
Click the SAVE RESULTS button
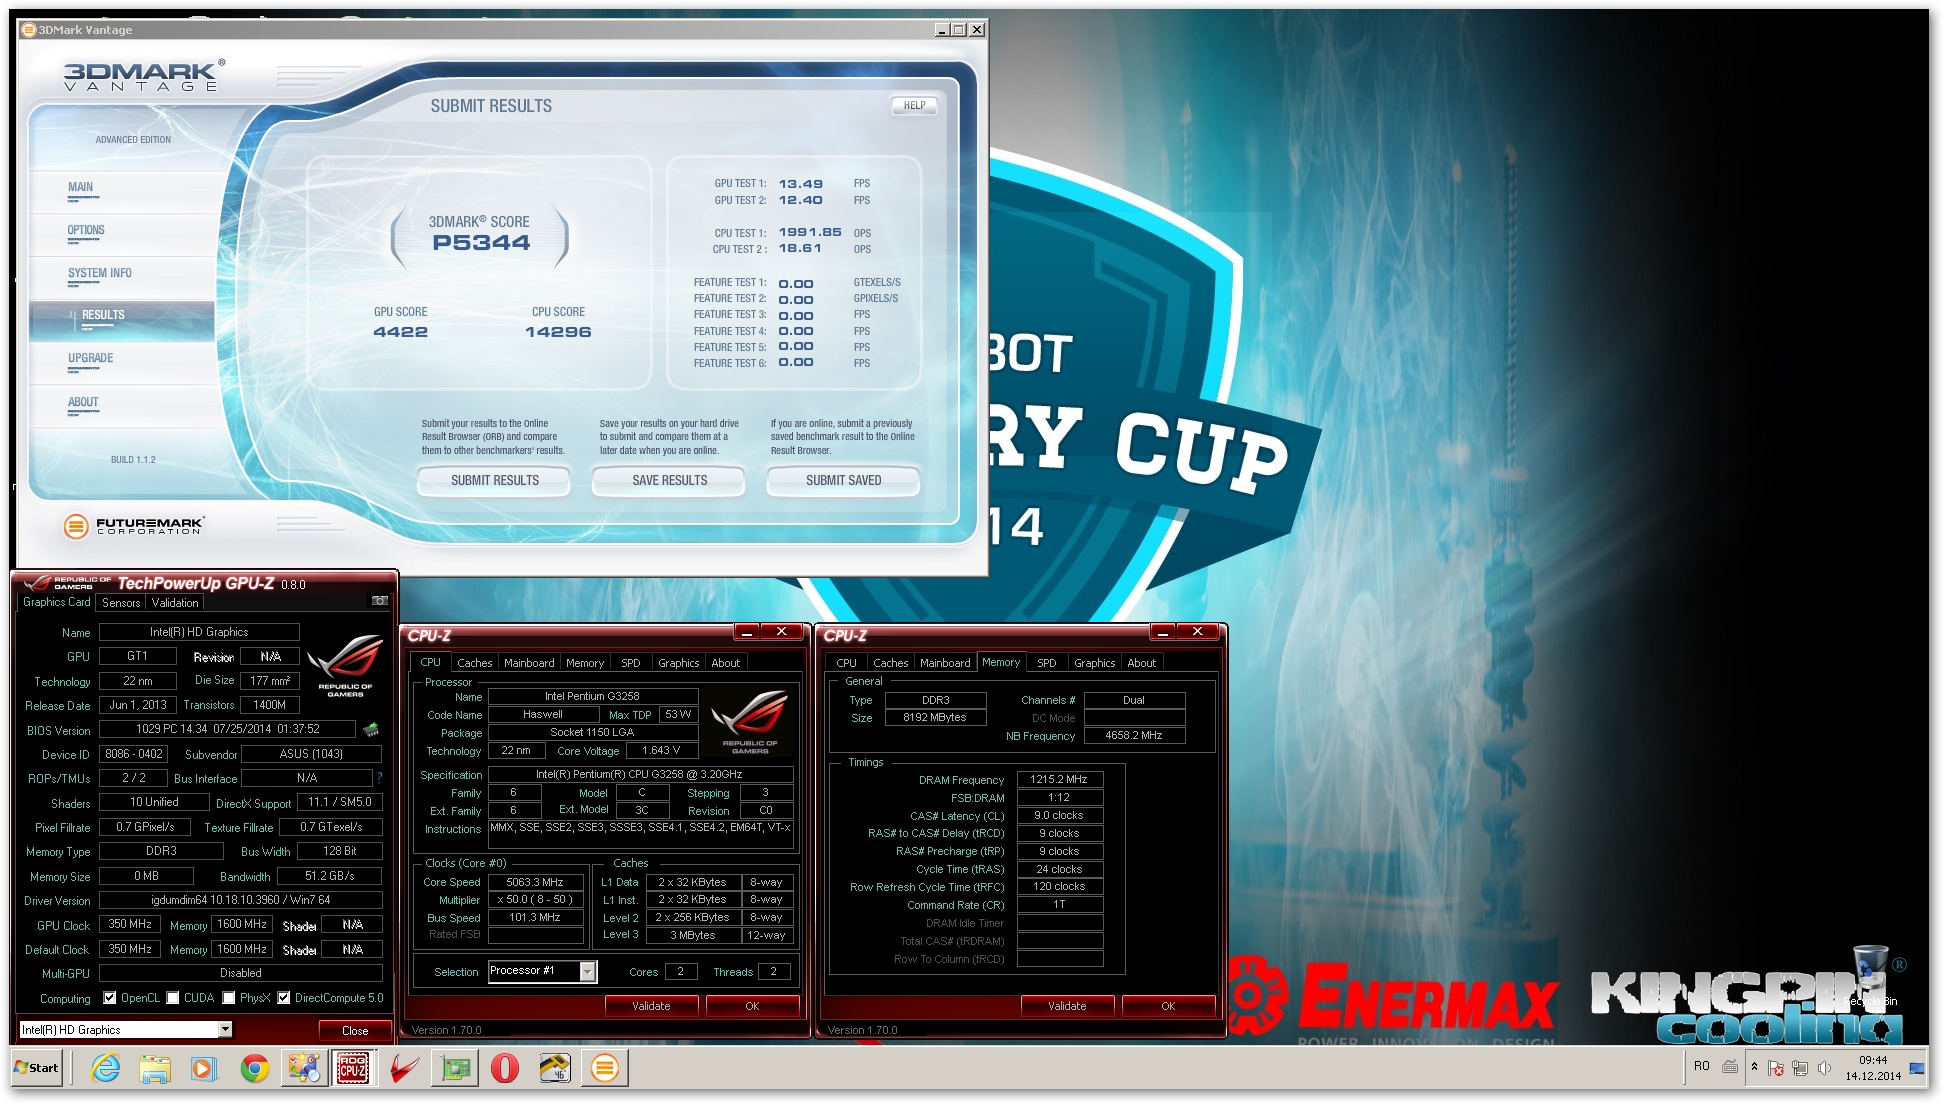[669, 481]
